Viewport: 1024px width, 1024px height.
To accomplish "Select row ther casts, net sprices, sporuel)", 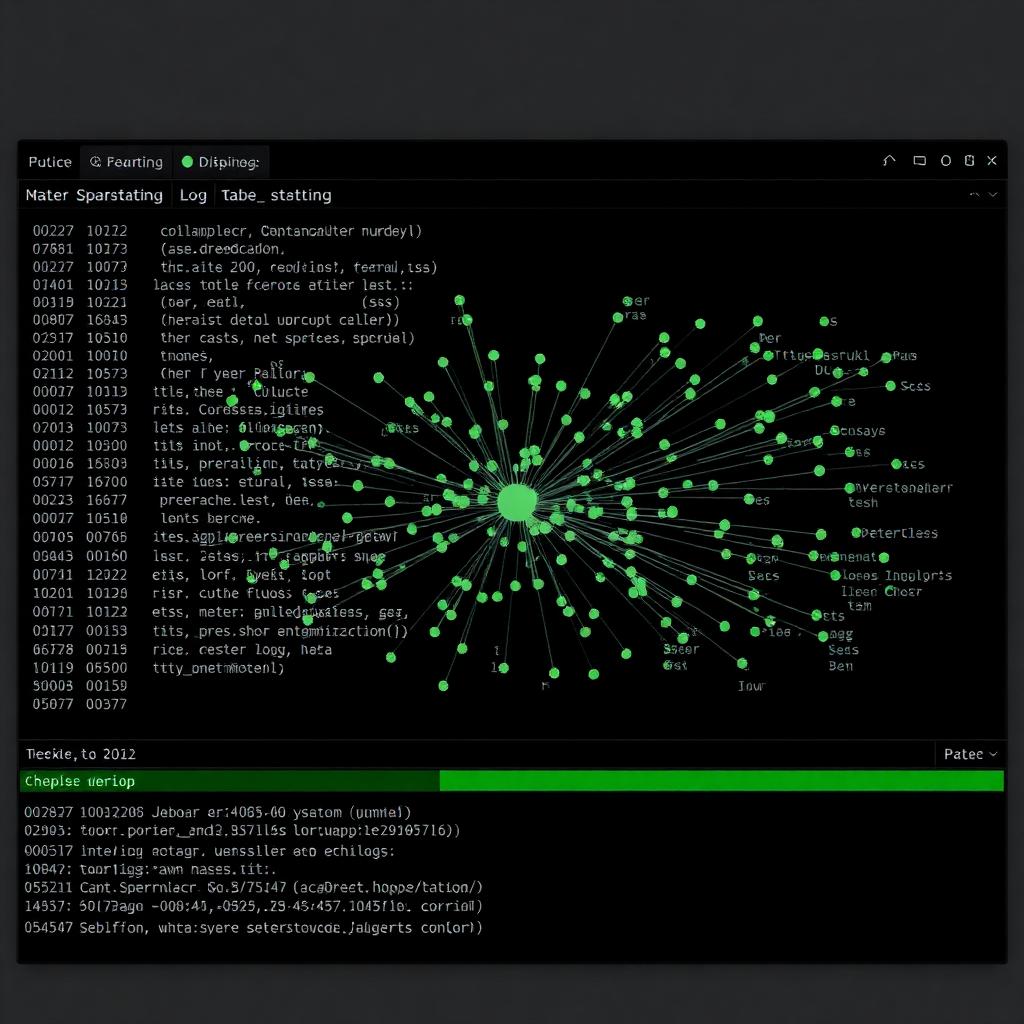I will tap(287, 338).
